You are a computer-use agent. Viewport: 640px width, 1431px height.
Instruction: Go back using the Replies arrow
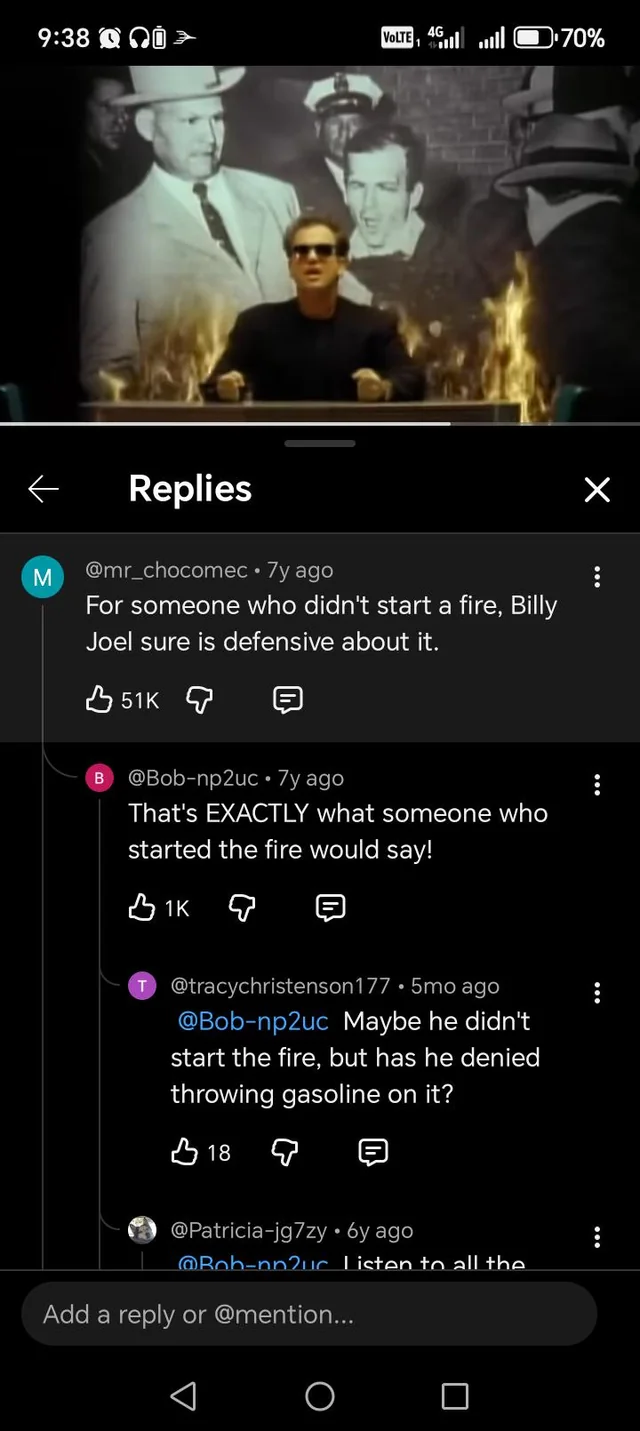(x=43, y=489)
